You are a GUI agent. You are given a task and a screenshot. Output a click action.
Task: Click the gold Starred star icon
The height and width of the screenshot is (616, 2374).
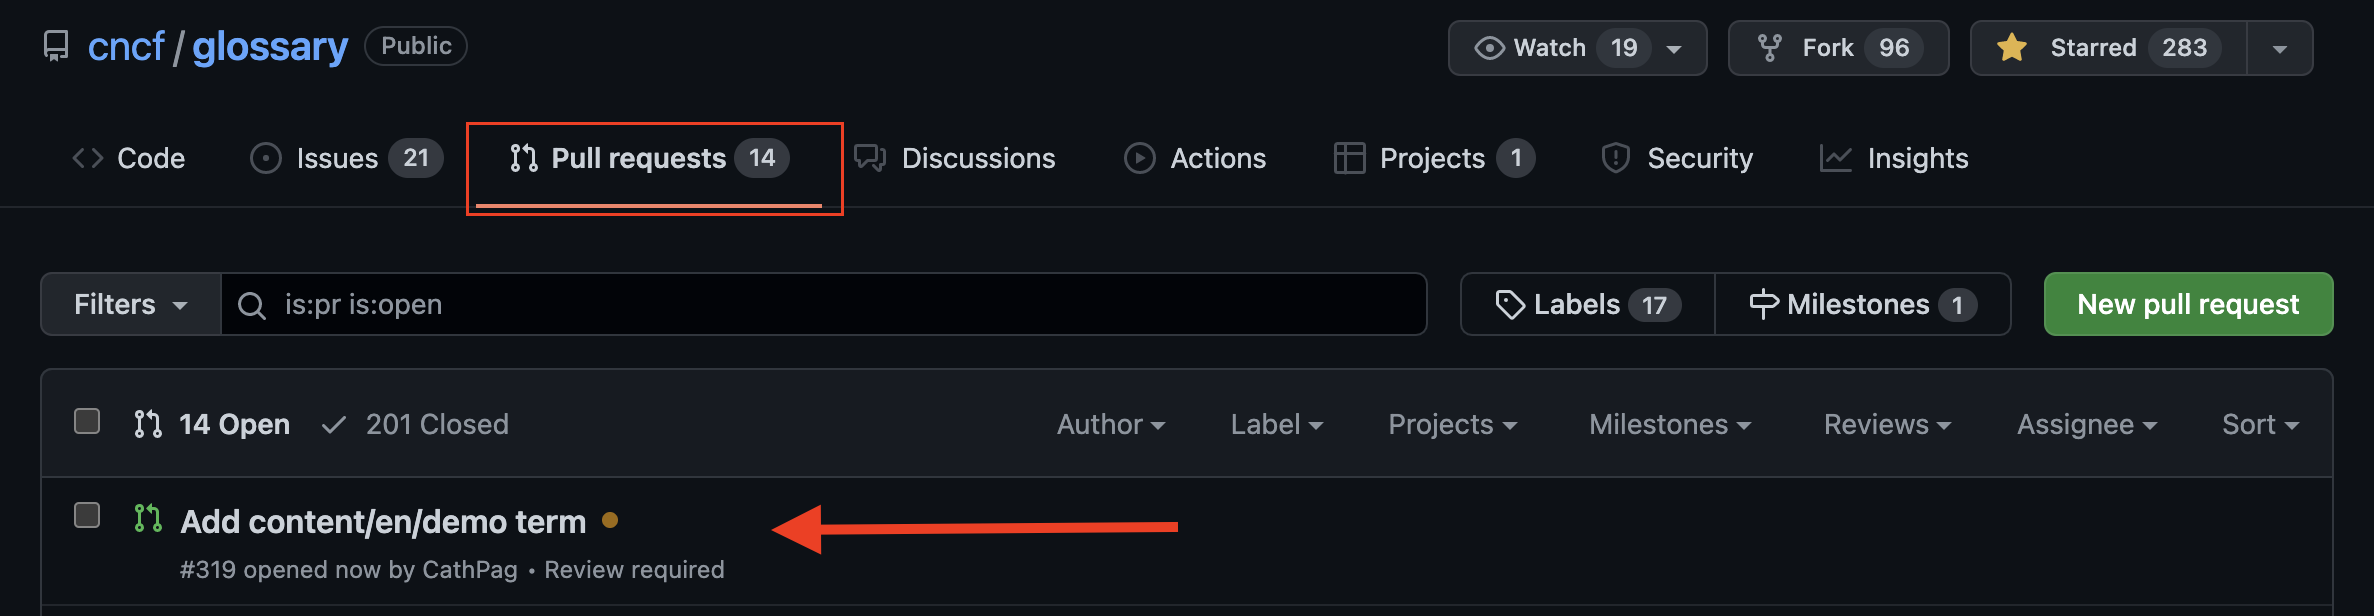(x=2011, y=48)
